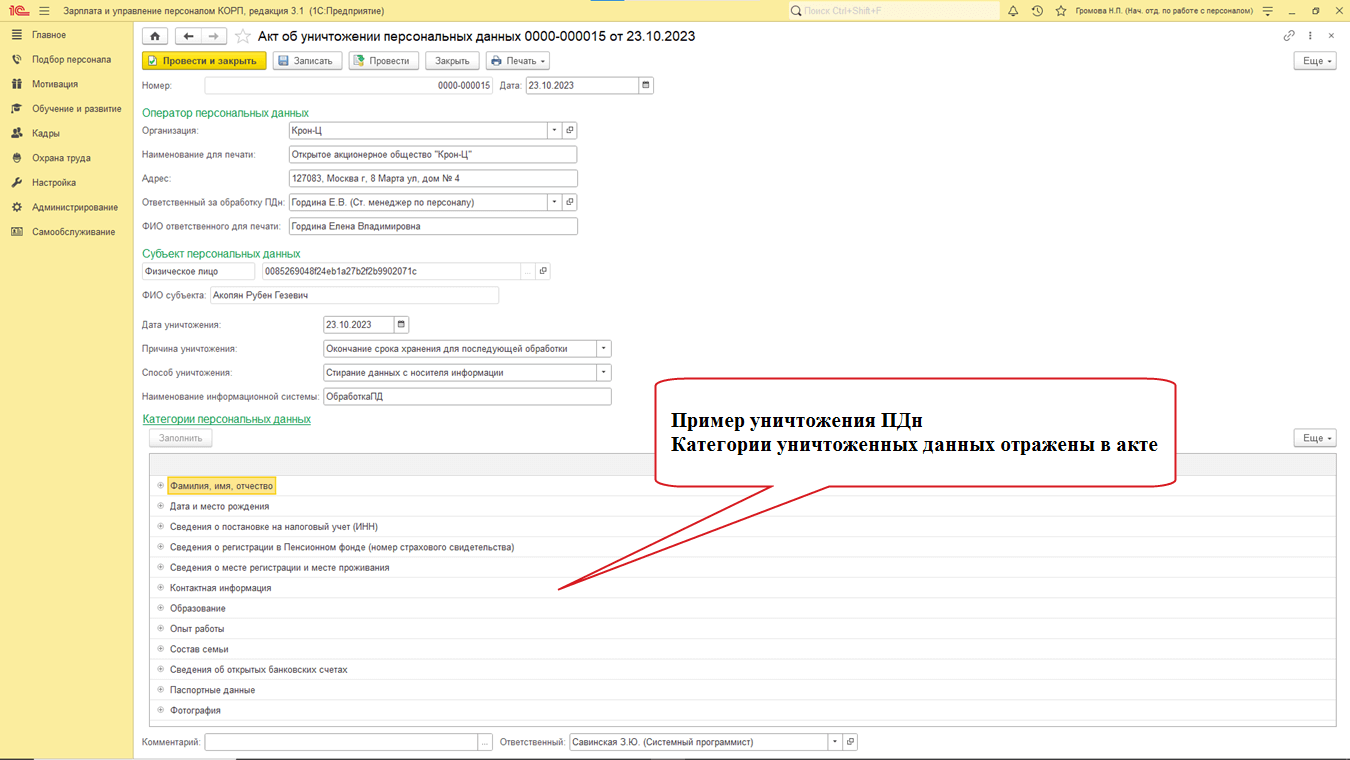Click Провести и закрыть button
Screen dimensions: 1350x760
tap(204, 61)
